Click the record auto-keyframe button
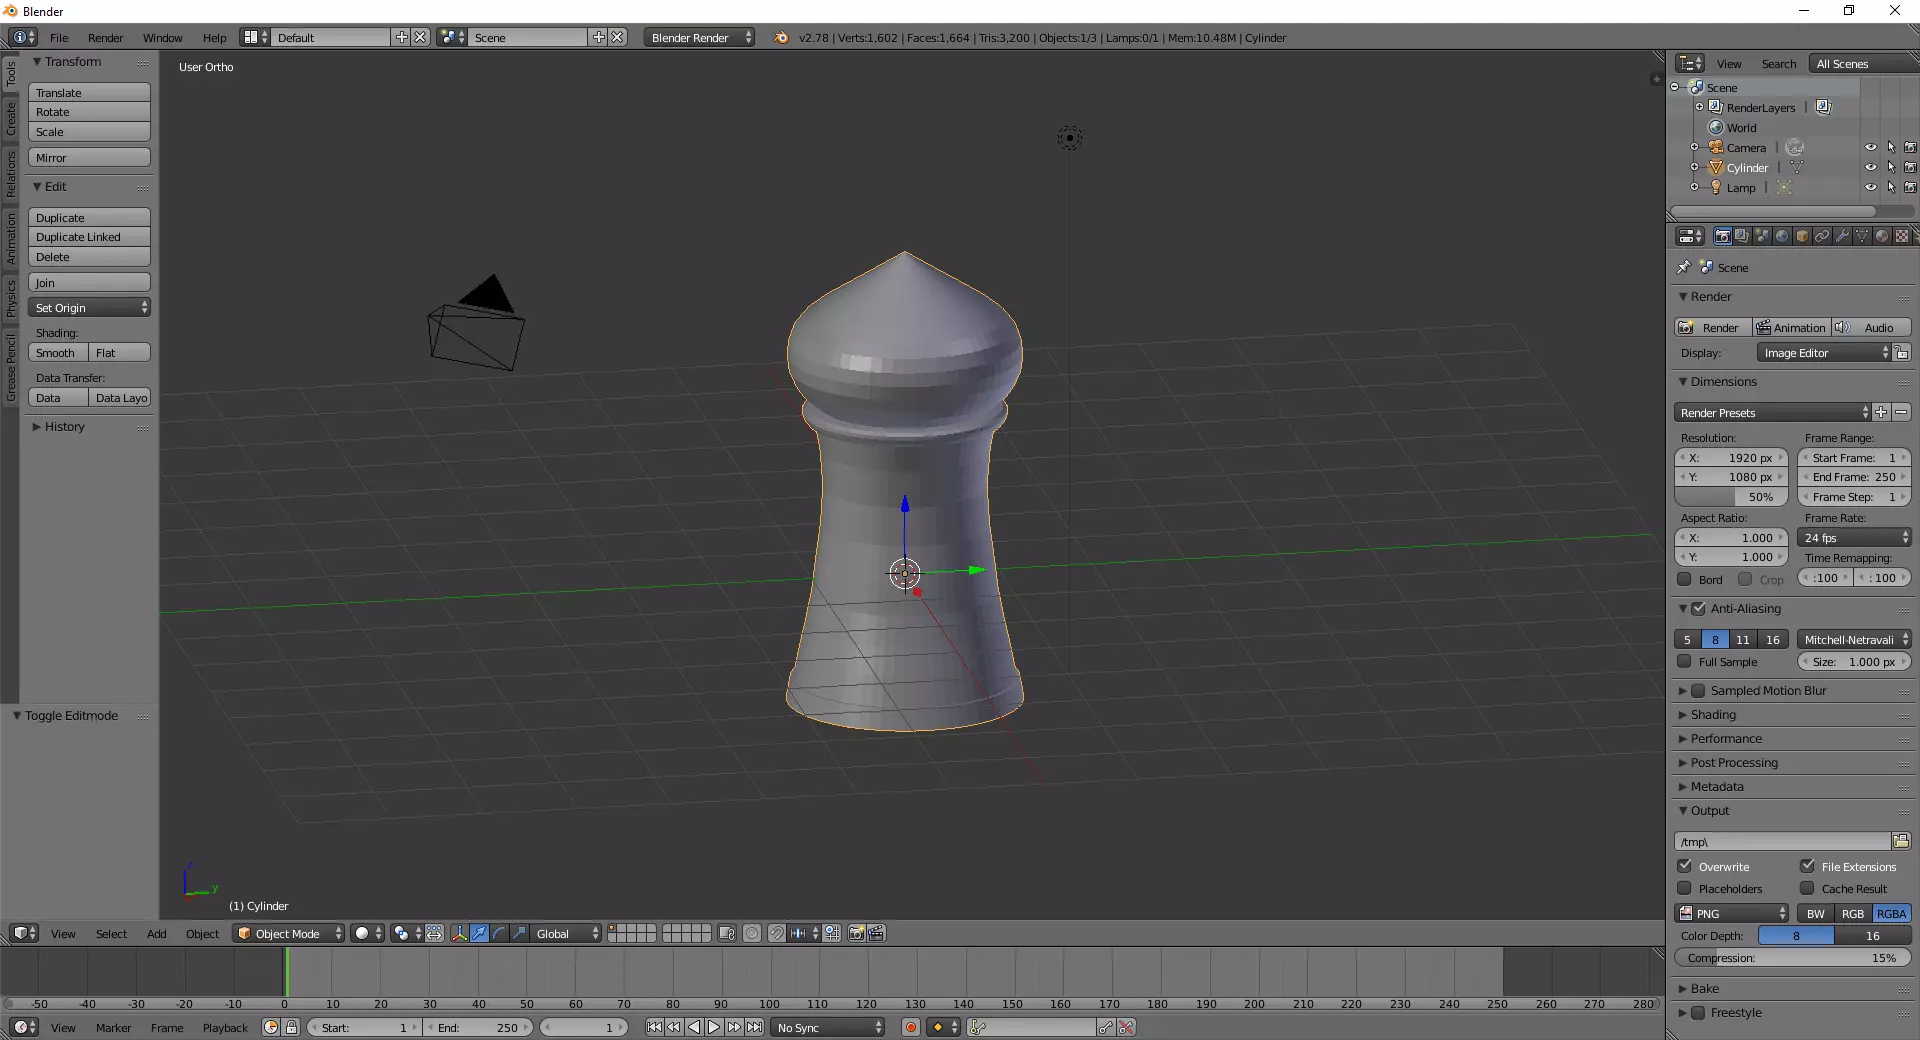 click(x=910, y=1027)
